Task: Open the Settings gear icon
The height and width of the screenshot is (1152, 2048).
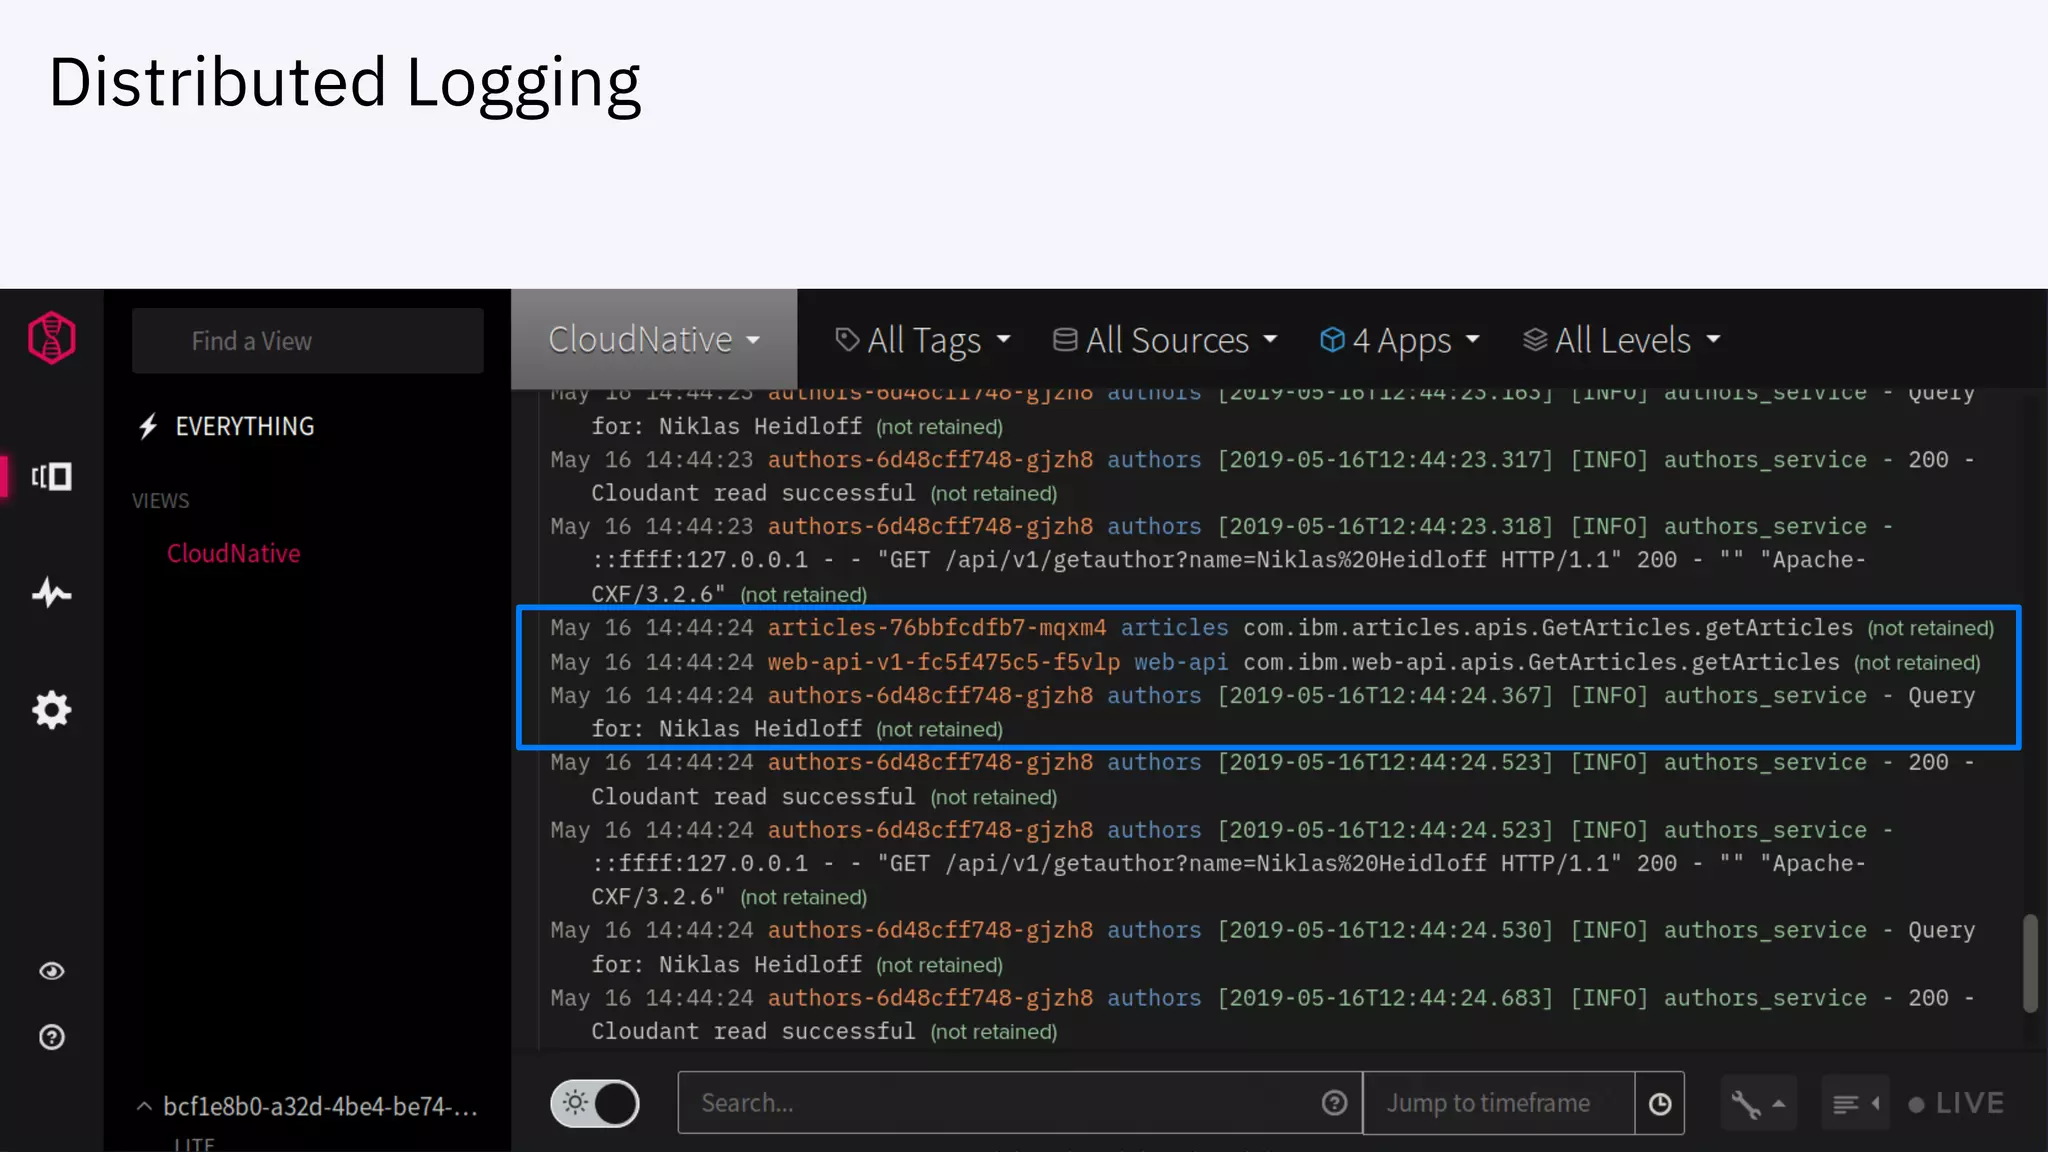Action: click(x=51, y=710)
